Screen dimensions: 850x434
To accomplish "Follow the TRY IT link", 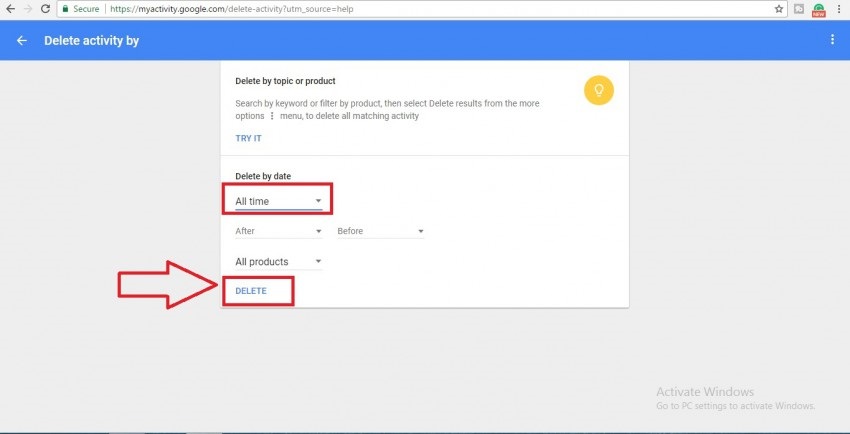I will [x=248, y=138].
